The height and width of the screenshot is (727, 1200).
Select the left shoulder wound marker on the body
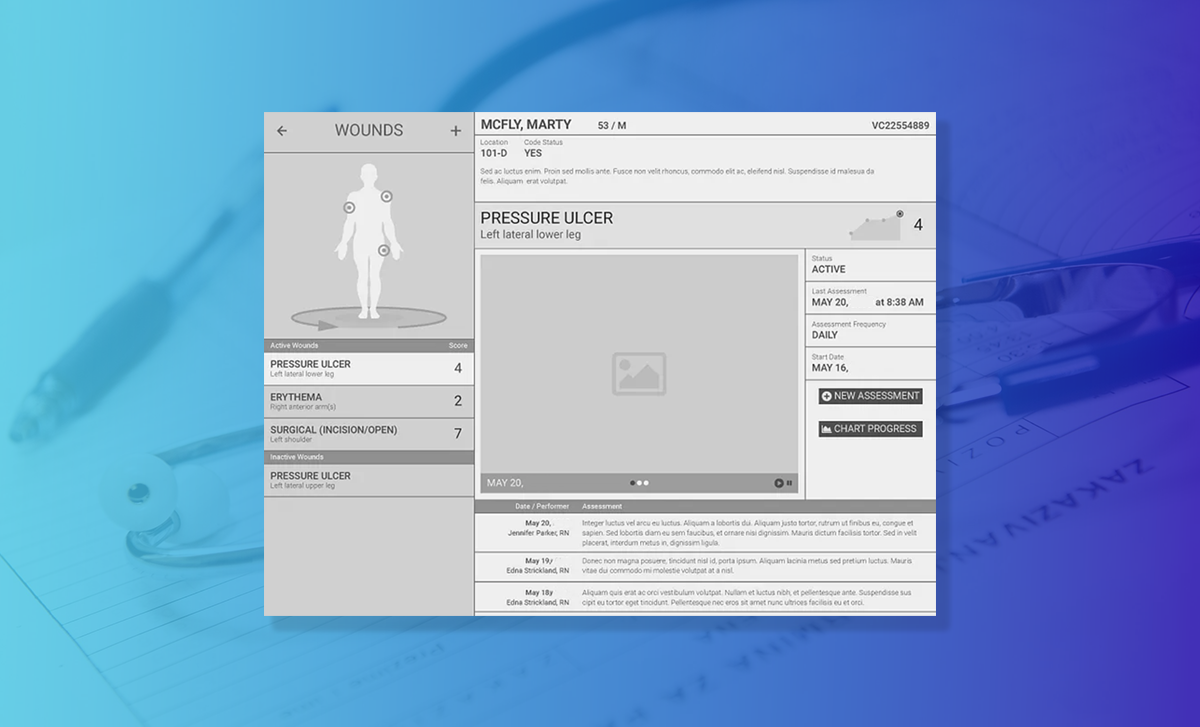tap(386, 197)
